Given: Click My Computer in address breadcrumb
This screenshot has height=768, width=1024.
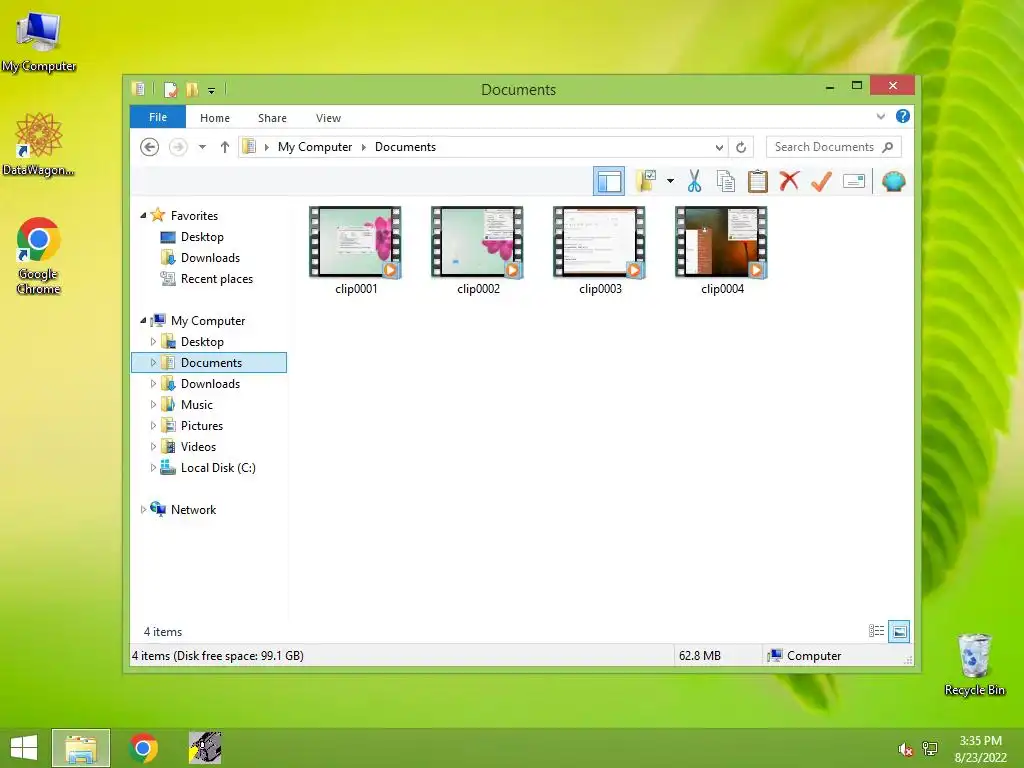Looking at the screenshot, I should pyautogui.click(x=315, y=147).
